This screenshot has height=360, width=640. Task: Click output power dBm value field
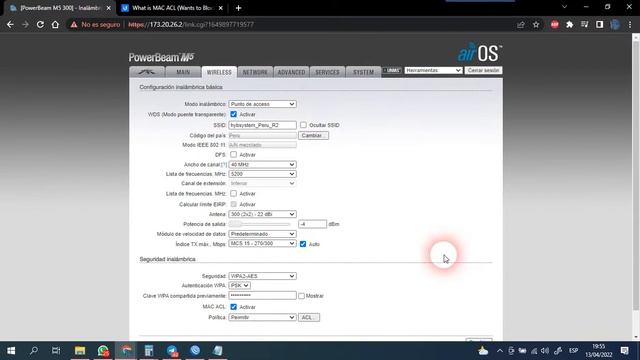pos(312,224)
